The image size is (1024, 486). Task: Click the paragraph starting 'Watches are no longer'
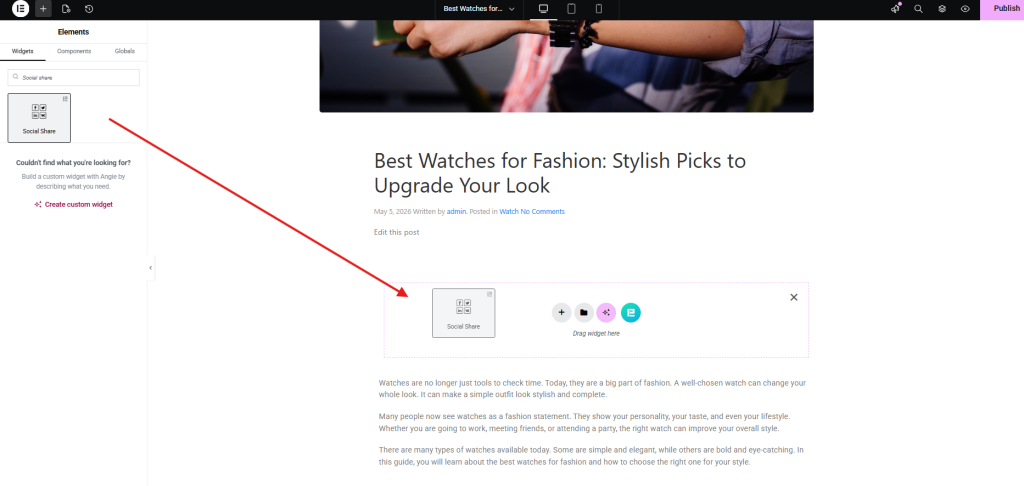pos(592,389)
